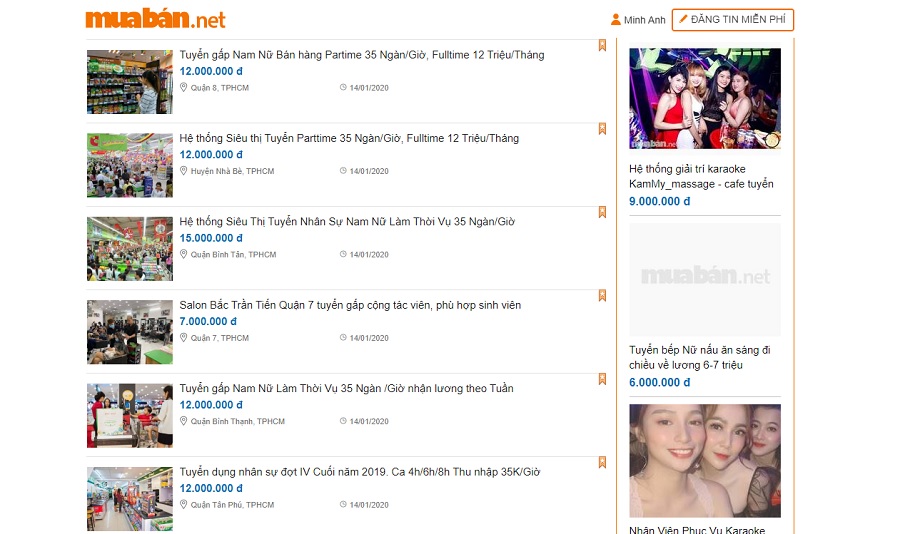Click the location pin for Huyện Nhà Bè
The image size is (900, 534).
pos(184,171)
